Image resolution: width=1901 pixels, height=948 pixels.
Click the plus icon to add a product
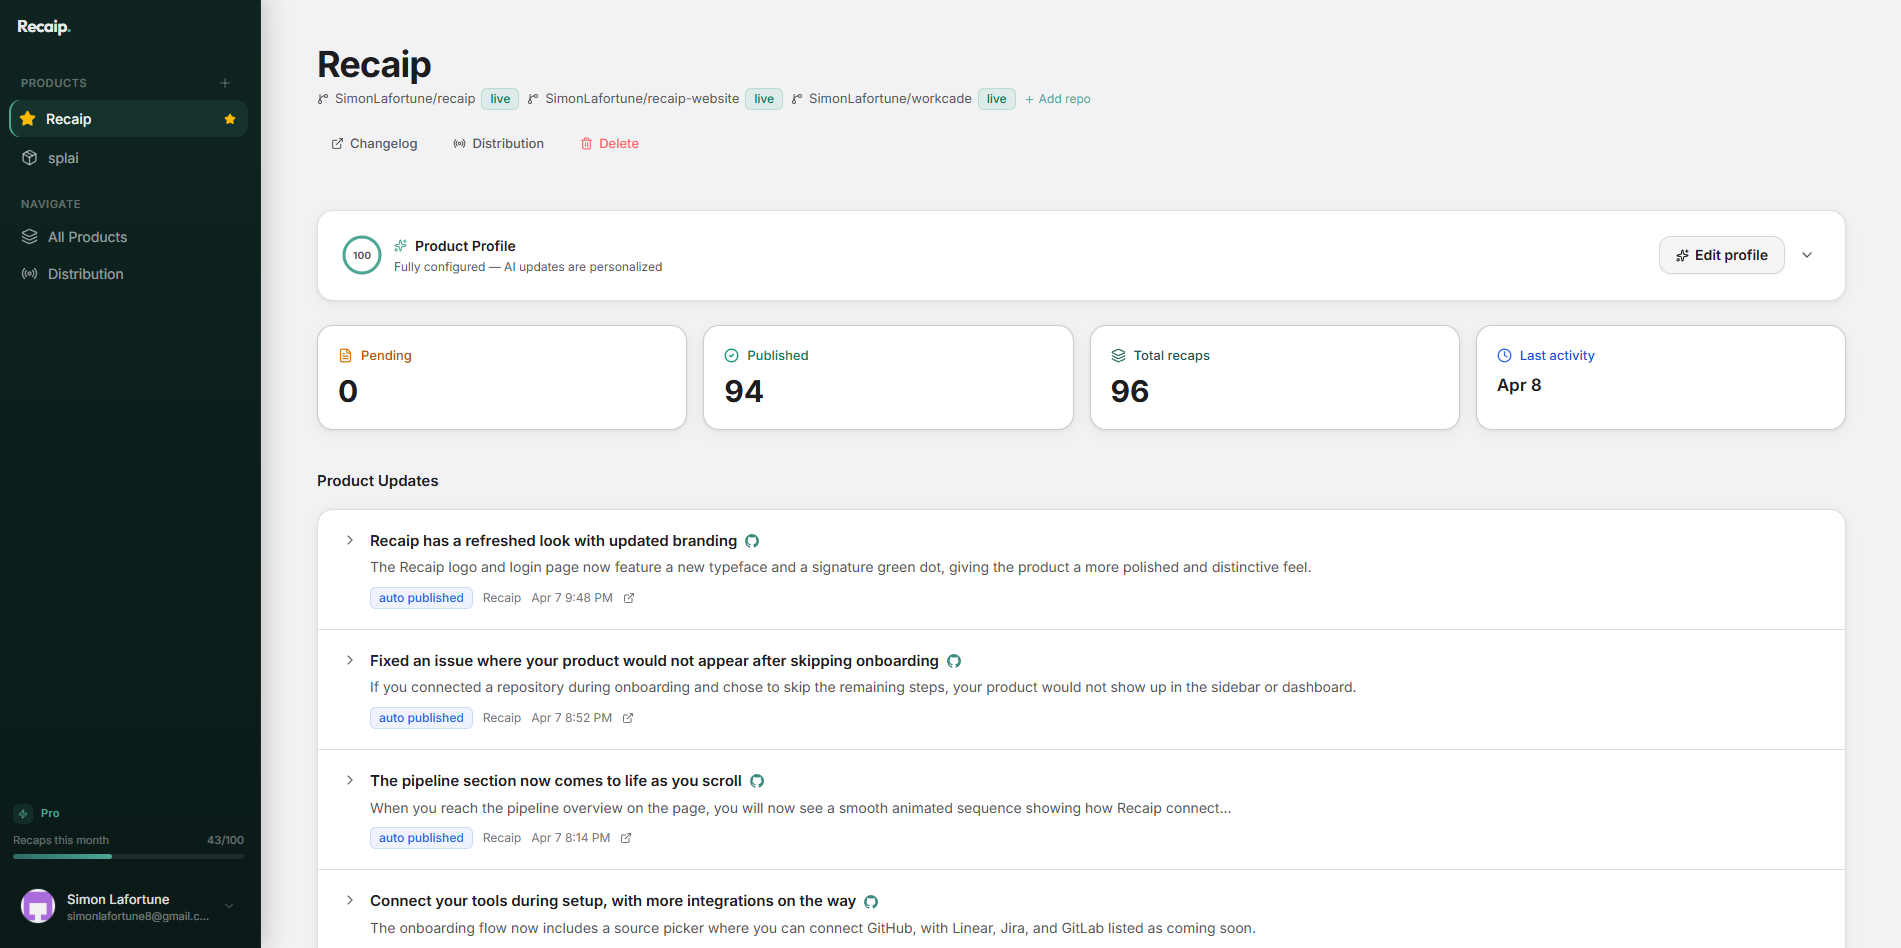(224, 82)
